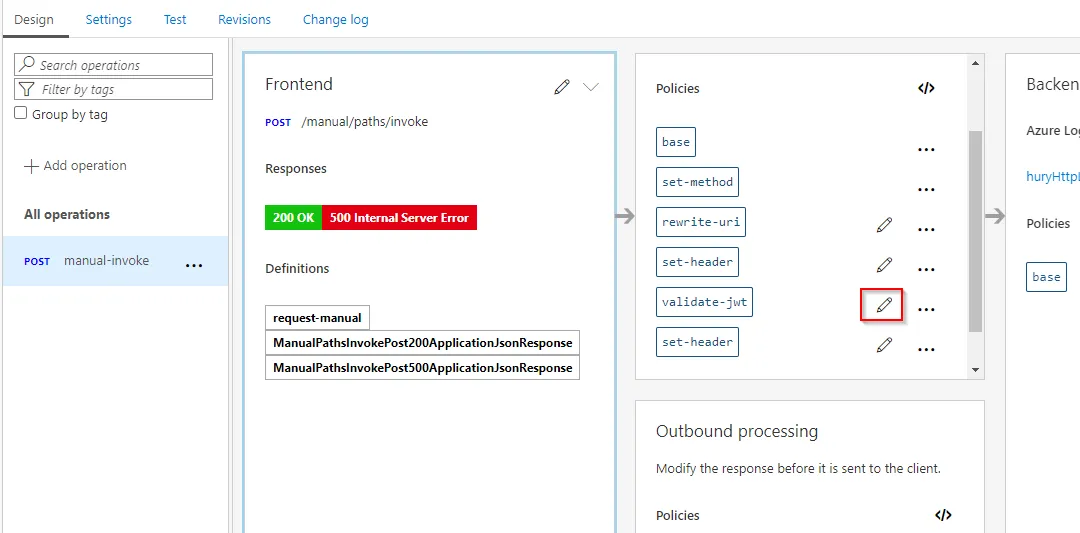Open manual-invoke operation context menu
The width and height of the screenshot is (1080, 533).
pyautogui.click(x=194, y=266)
